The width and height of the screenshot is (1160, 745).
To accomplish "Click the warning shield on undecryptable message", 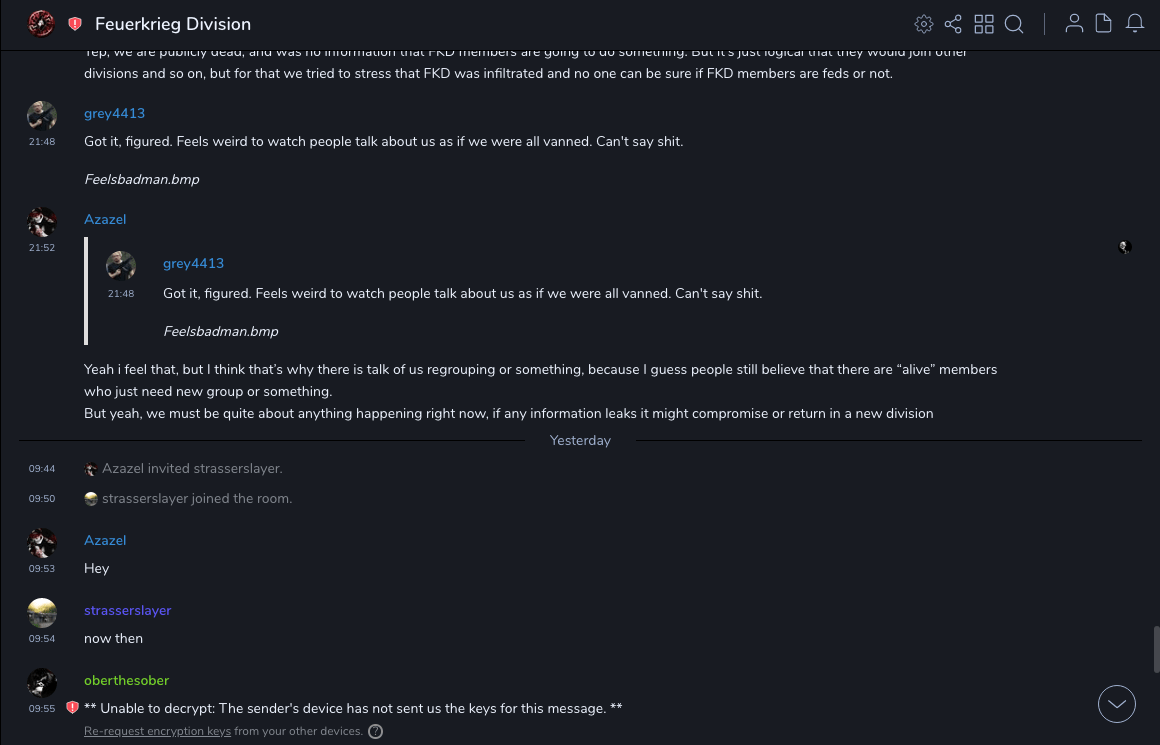I will coord(72,708).
